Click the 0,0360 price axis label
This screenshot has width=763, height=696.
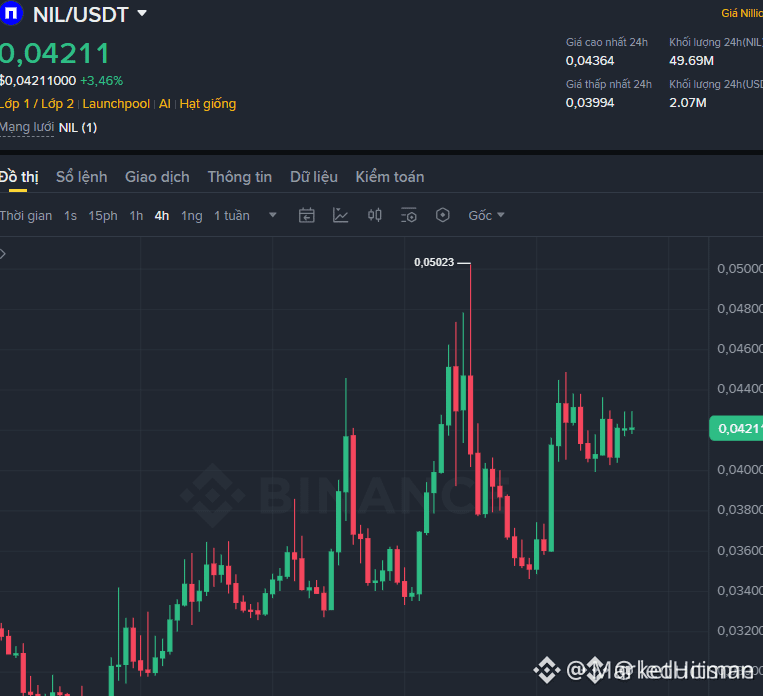click(740, 550)
